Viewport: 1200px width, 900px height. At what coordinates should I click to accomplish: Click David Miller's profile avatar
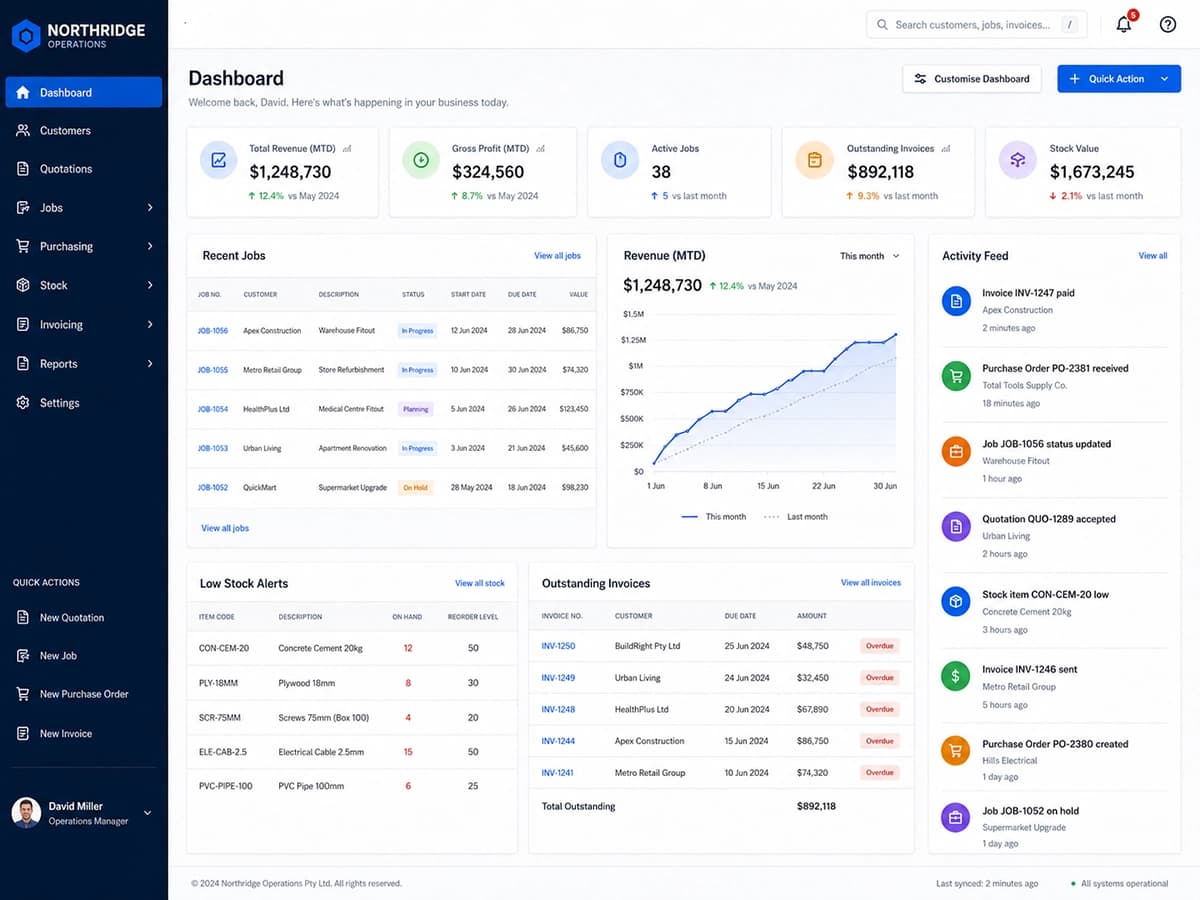[26, 813]
